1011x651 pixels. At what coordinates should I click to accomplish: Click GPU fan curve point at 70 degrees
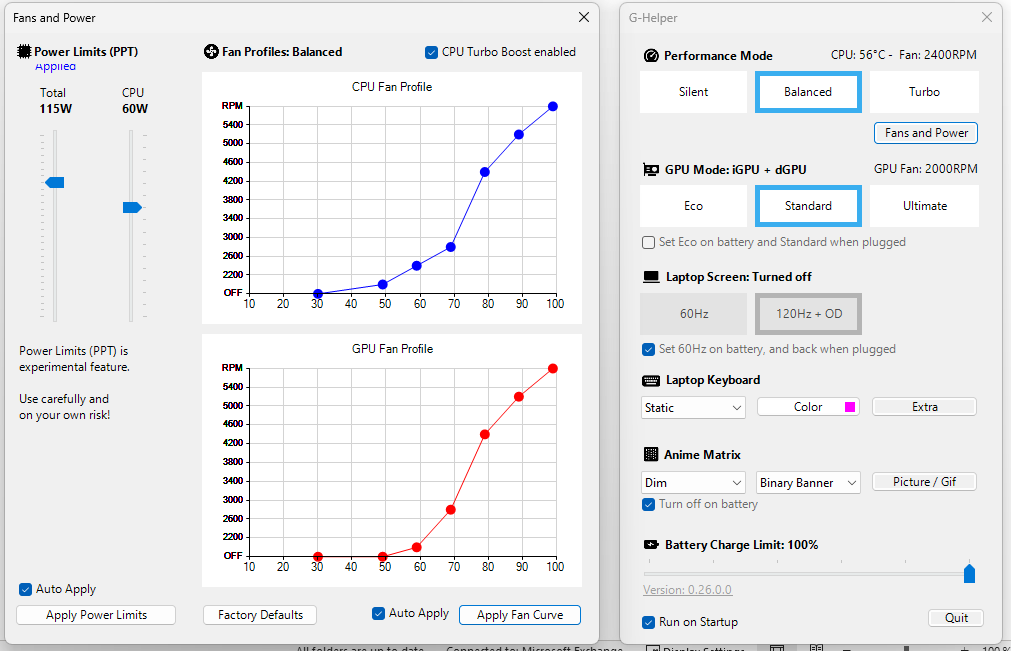pos(451,510)
